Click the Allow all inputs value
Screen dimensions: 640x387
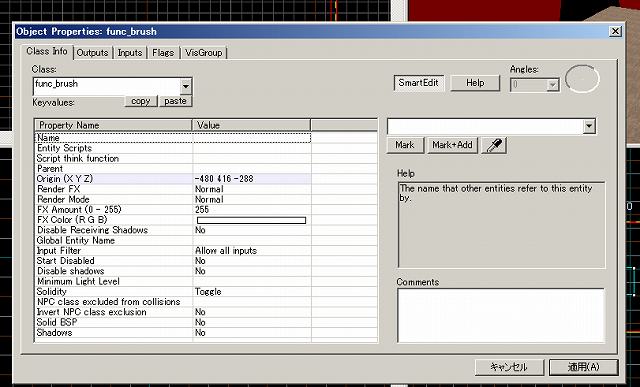pyautogui.click(x=226, y=251)
